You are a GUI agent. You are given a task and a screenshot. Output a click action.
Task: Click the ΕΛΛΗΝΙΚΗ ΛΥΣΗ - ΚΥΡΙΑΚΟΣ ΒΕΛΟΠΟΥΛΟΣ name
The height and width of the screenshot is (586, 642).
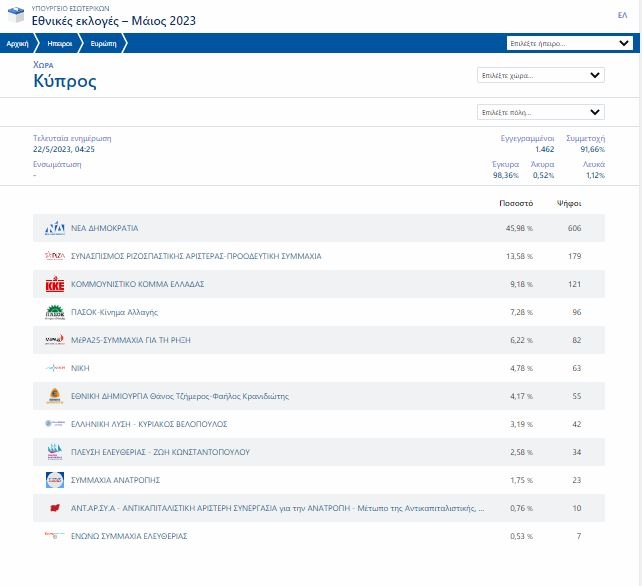(149, 424)
